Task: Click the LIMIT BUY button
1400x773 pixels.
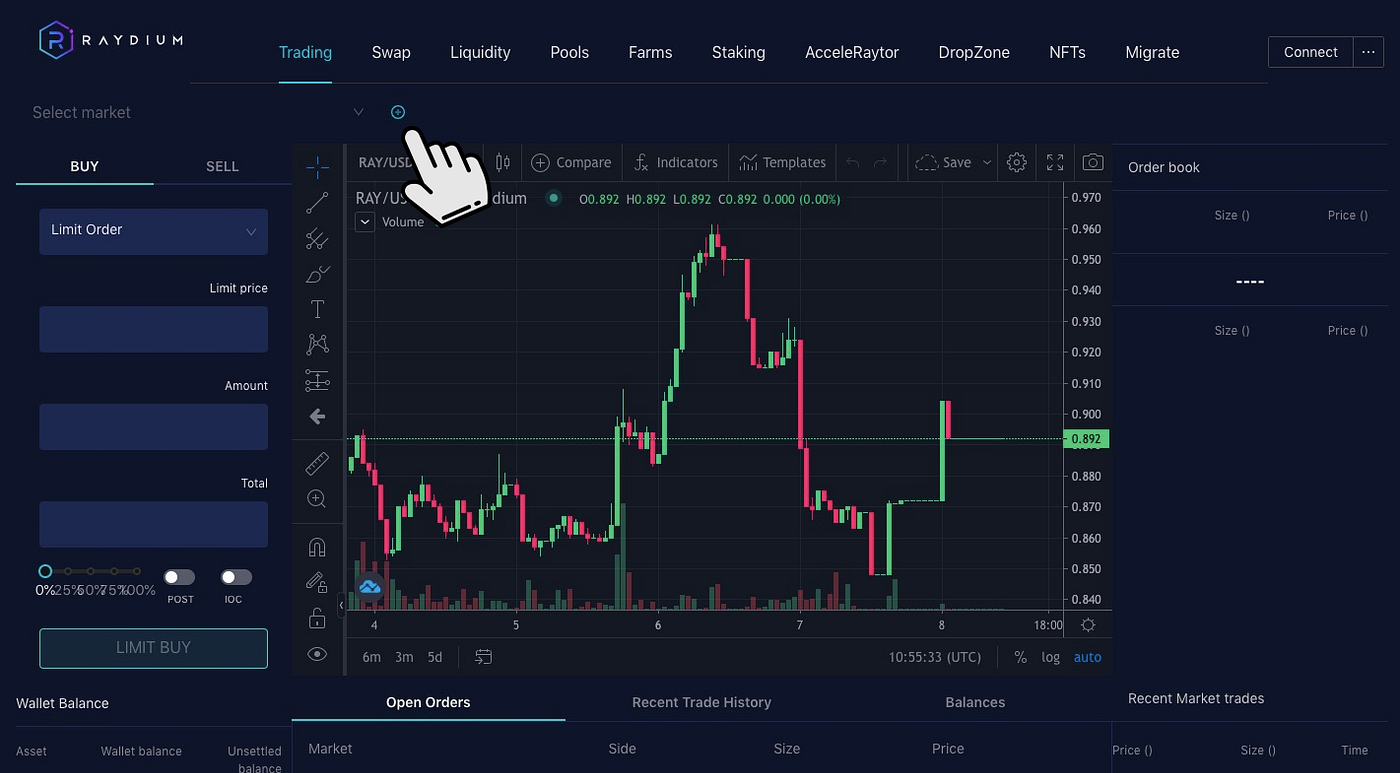Action: click(153, 648)
